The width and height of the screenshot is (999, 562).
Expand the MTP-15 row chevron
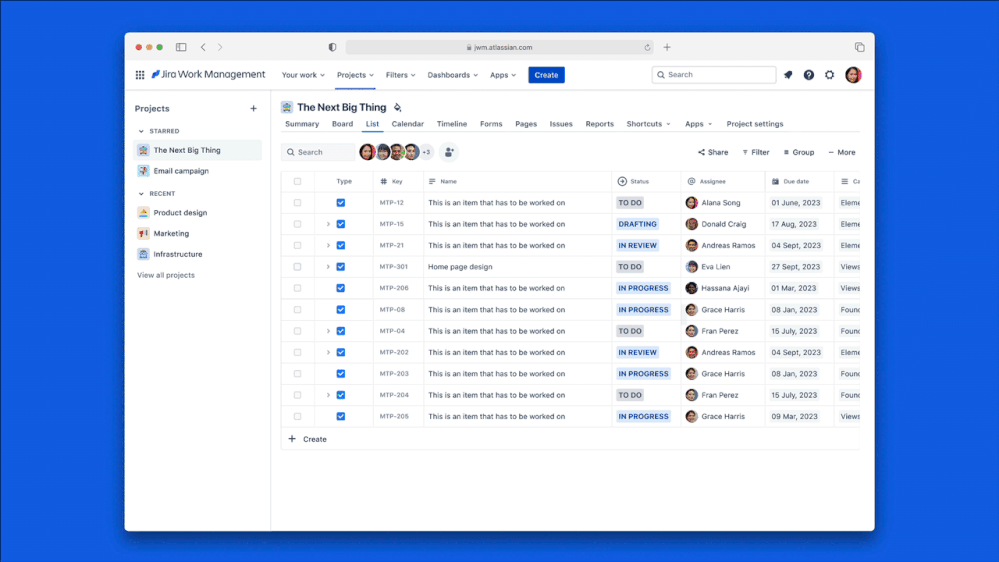coord(328,224)
